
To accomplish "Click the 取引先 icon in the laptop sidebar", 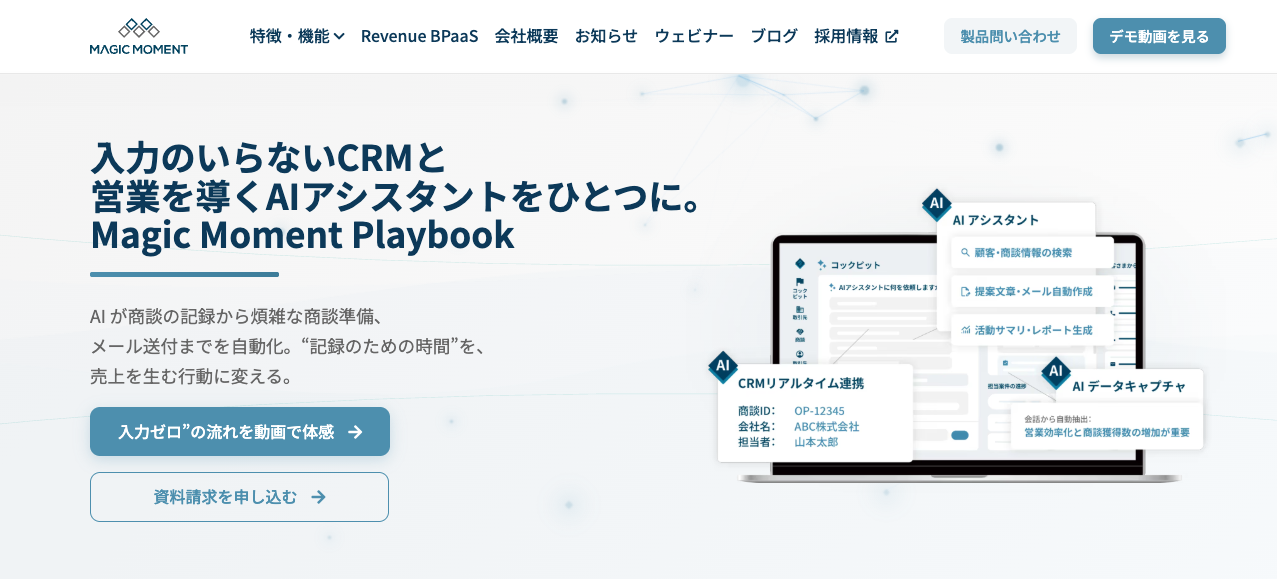I will tap(799, 309).
